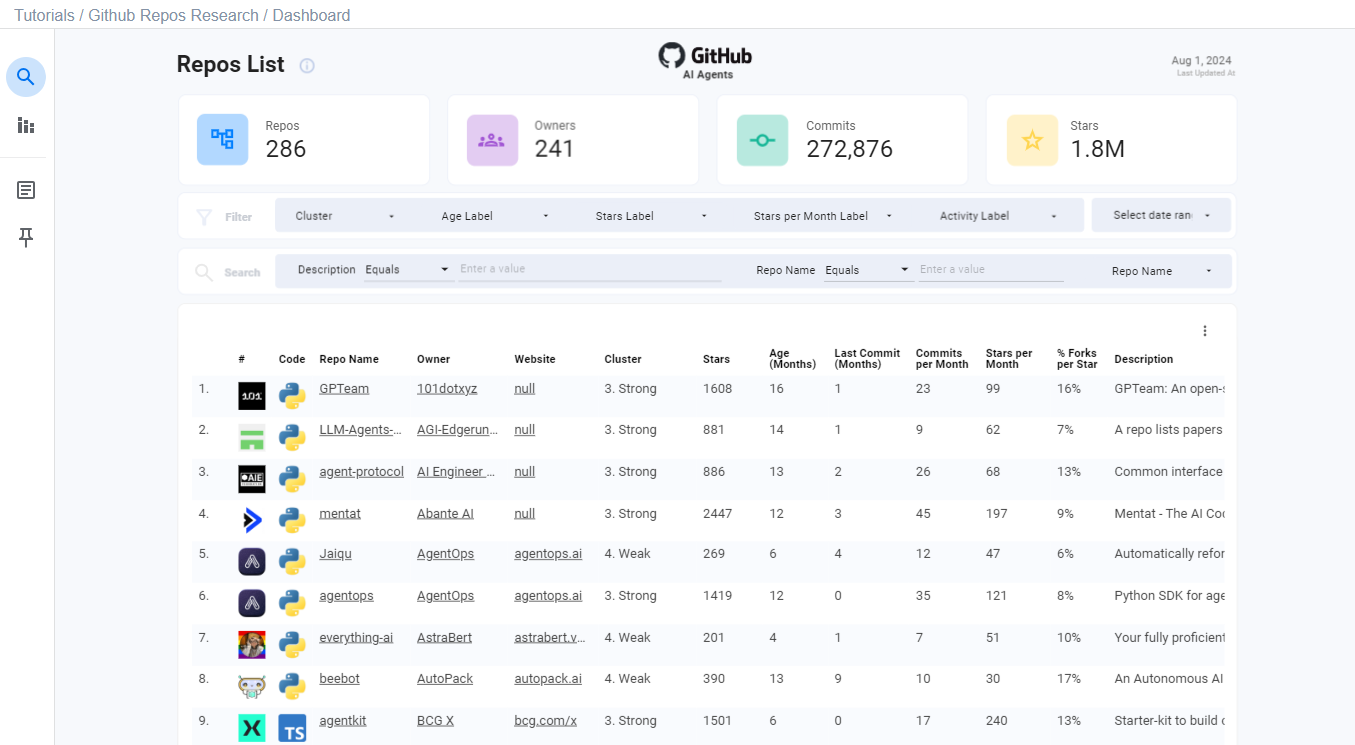Expand the Stars Label filter dropdown
The width and height of the screenshot is (1355, 745).
click(651, 216)
